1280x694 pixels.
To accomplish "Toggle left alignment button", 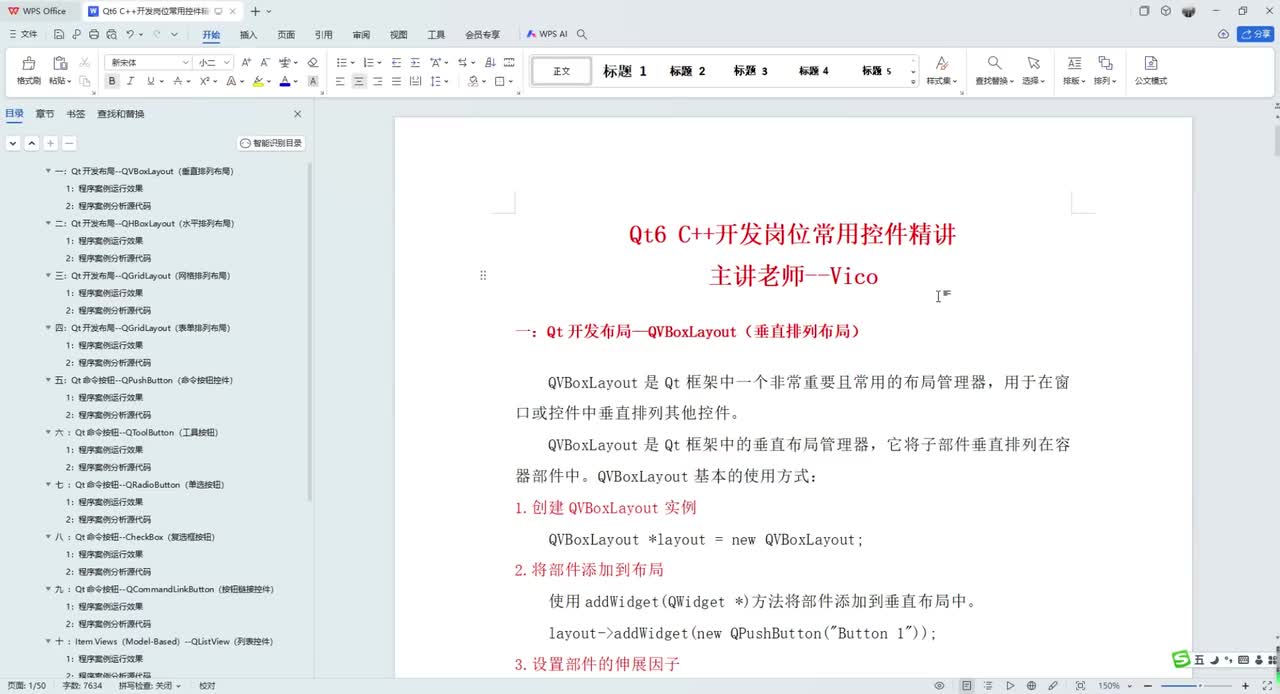I will pos(340,81).
